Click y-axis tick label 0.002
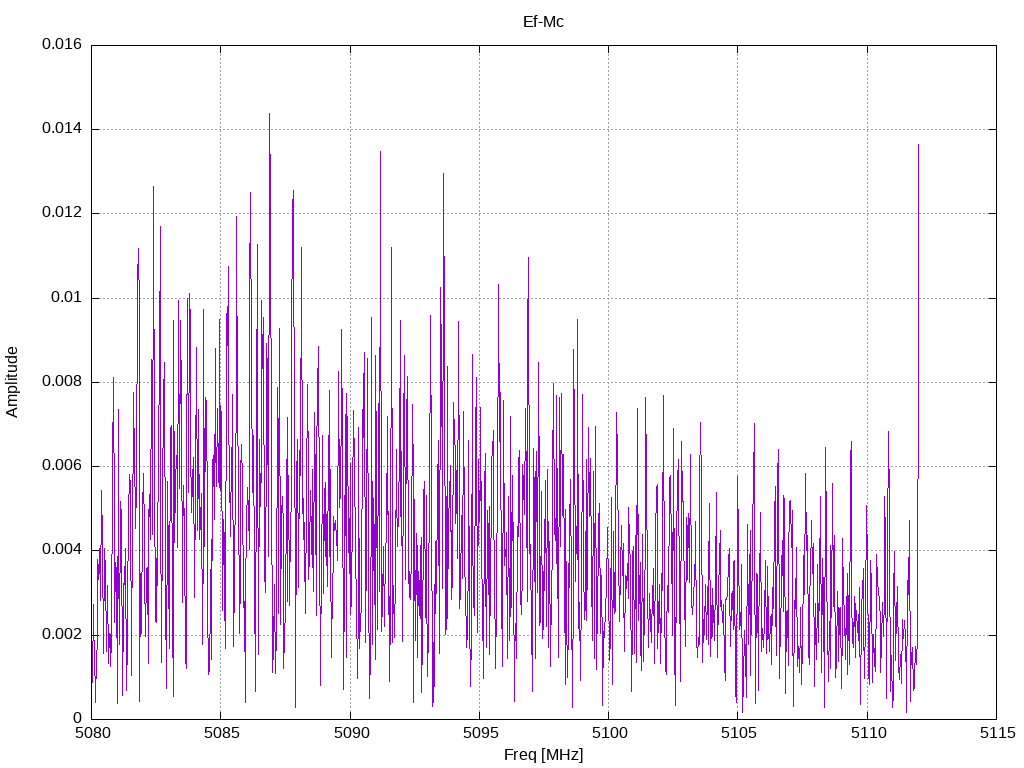1024x768 pixels. coord(62,634)
